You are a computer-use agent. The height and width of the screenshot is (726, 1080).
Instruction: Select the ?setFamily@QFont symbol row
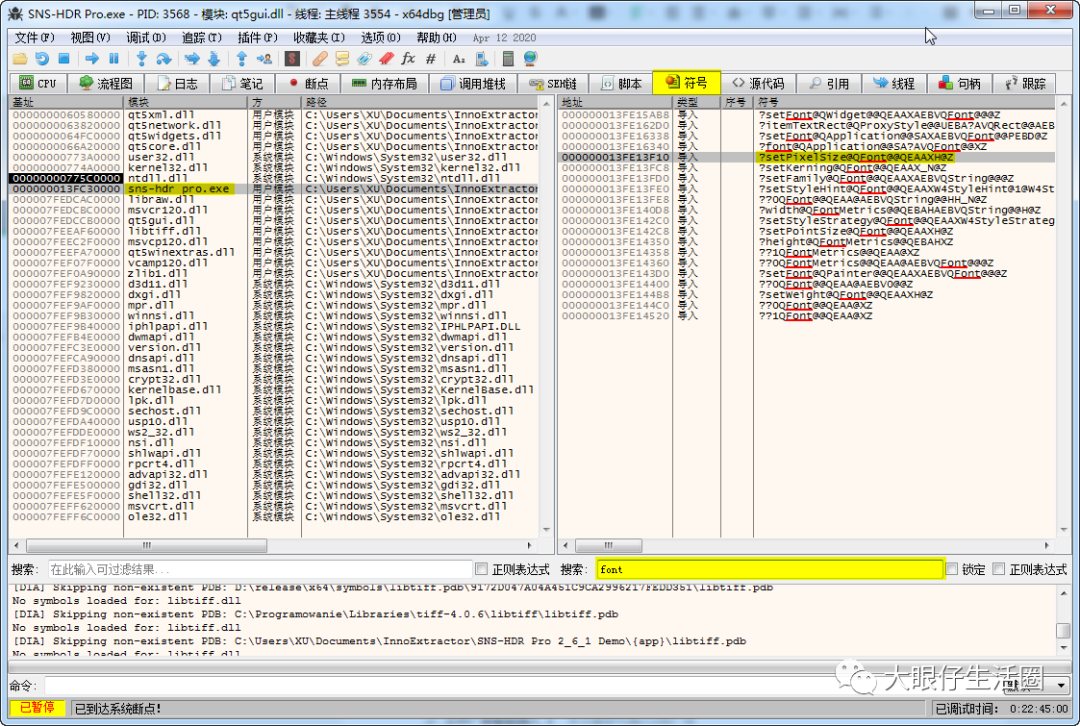807,178
